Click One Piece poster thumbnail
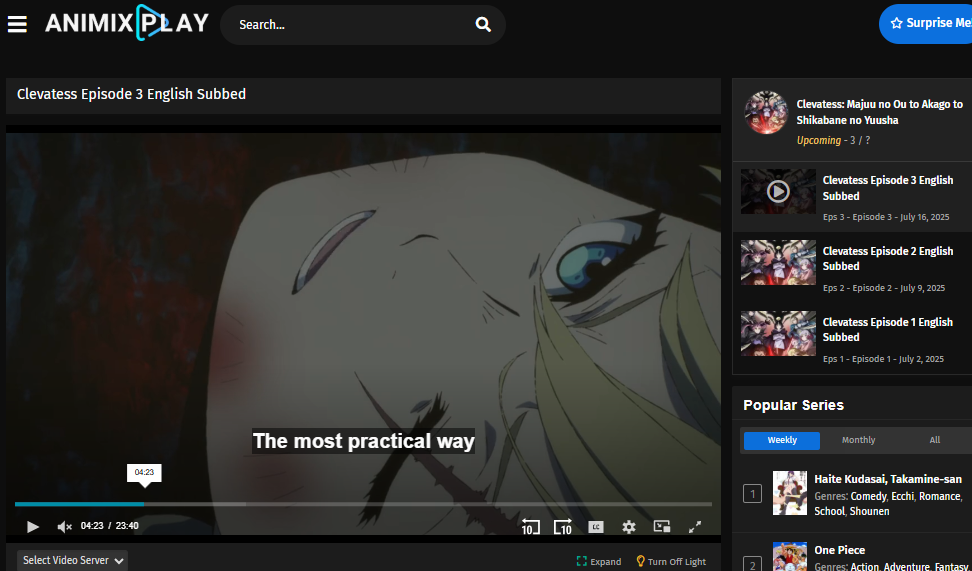This screenshot has height=571, width=972. (790, 556)
